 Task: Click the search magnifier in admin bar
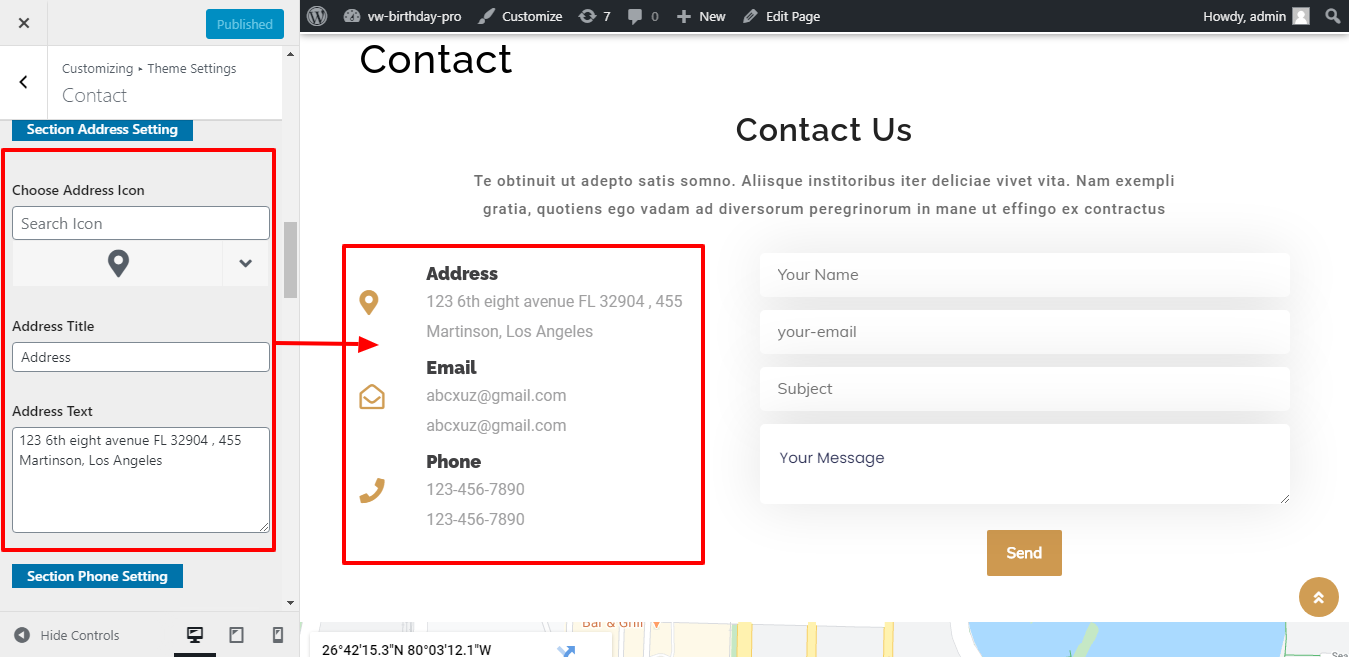1332,16
